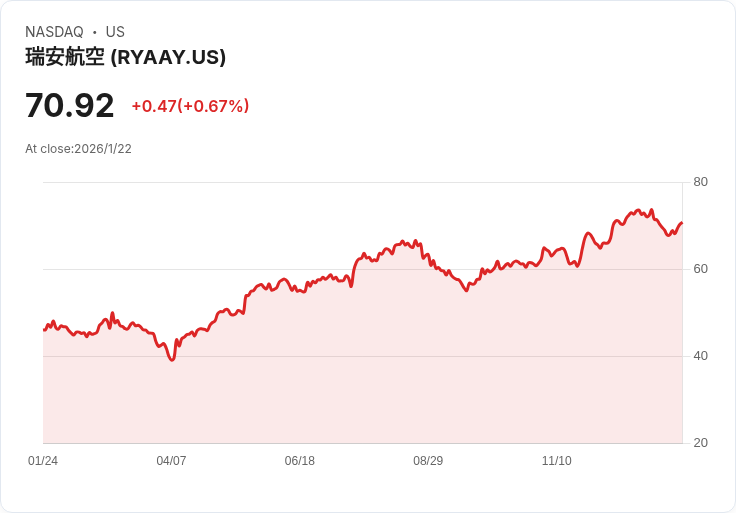The width and height of the screenshot is (736, 513).
Task: Click the At close:2026/1/22 timestamp
Action: (x=78, y=149)
